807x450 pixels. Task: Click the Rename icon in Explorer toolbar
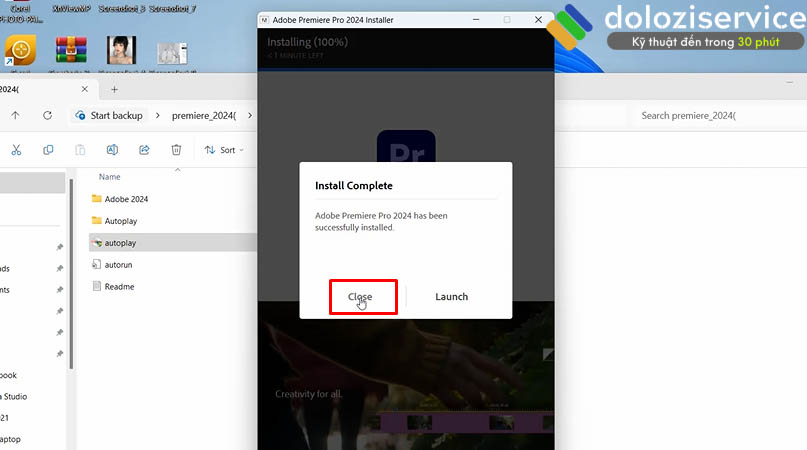112,150
